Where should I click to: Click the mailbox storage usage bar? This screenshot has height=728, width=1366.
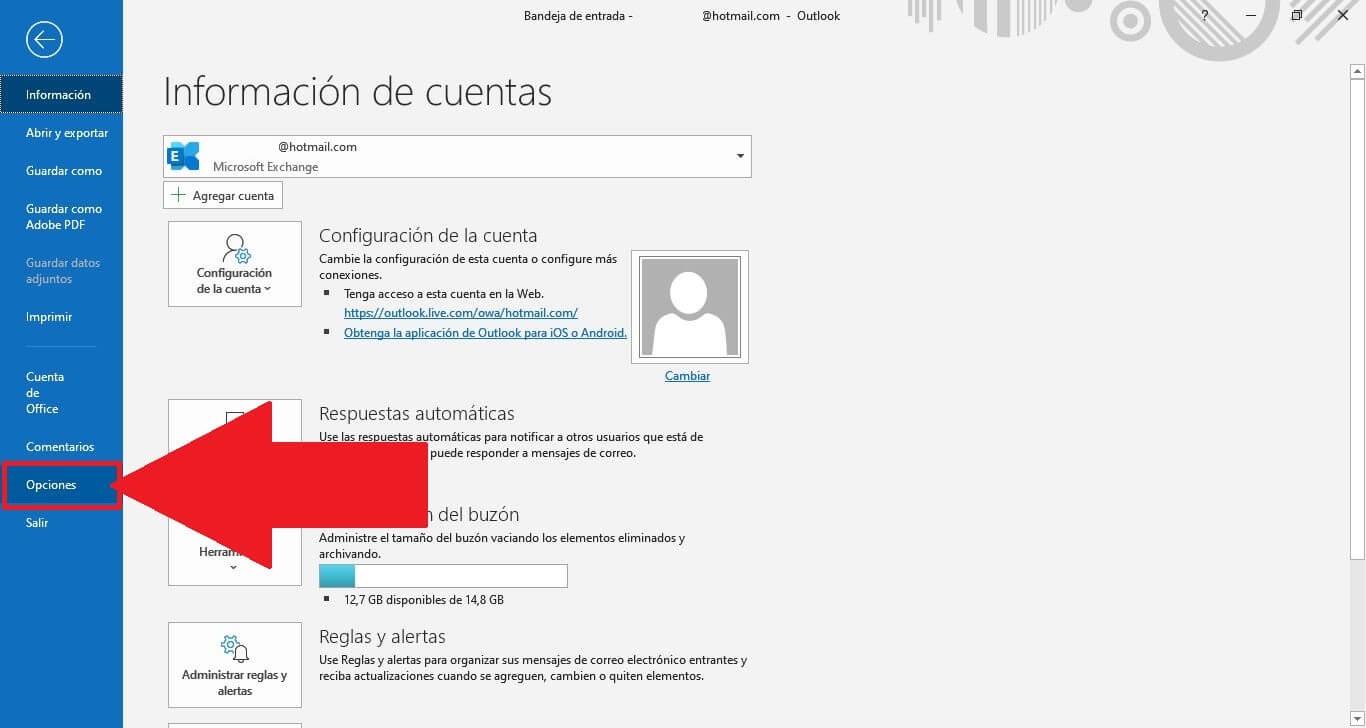[x=443, y=576]
